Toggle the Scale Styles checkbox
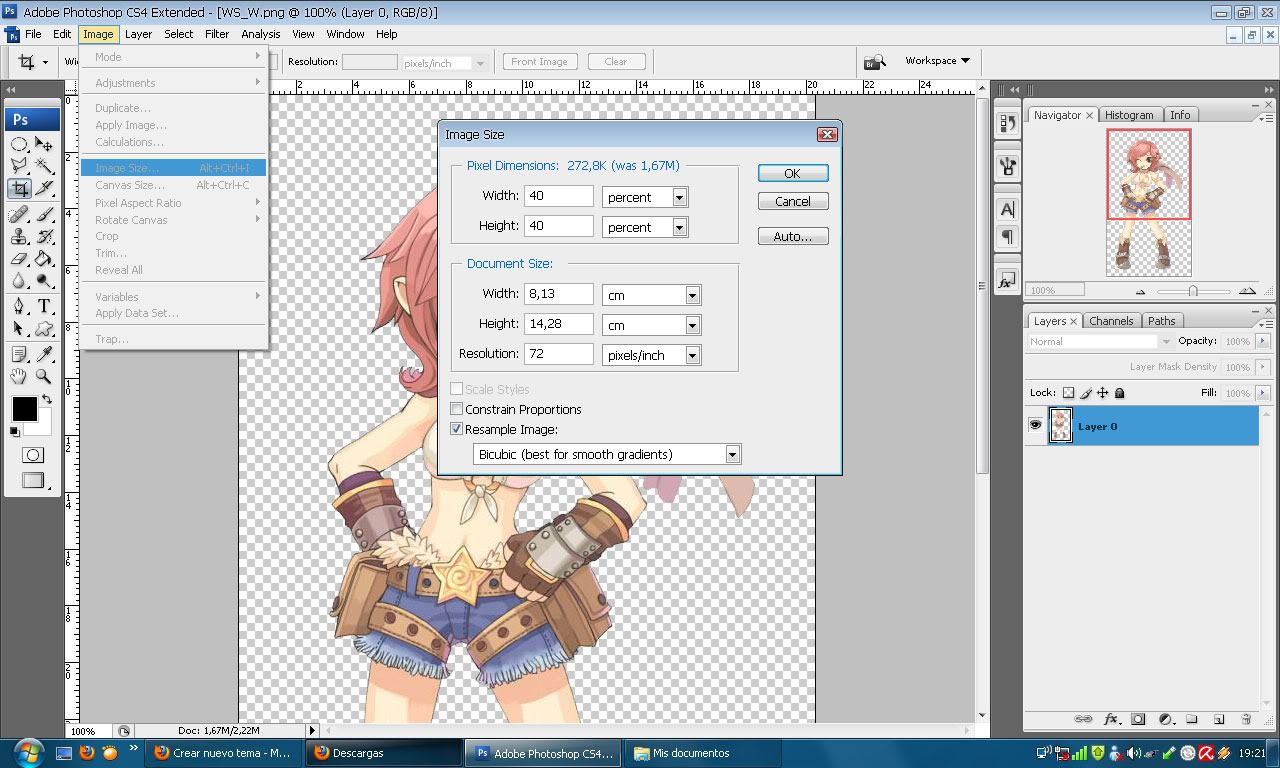This screenshot has width=1280, height=768. (457, 389)
